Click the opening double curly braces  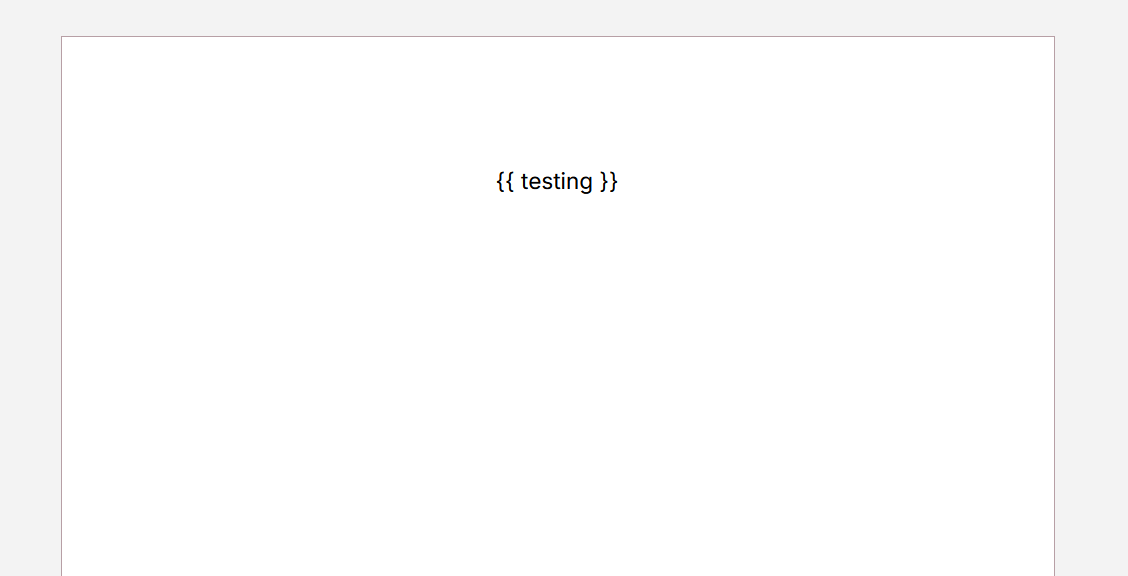(x=505, y=181)
